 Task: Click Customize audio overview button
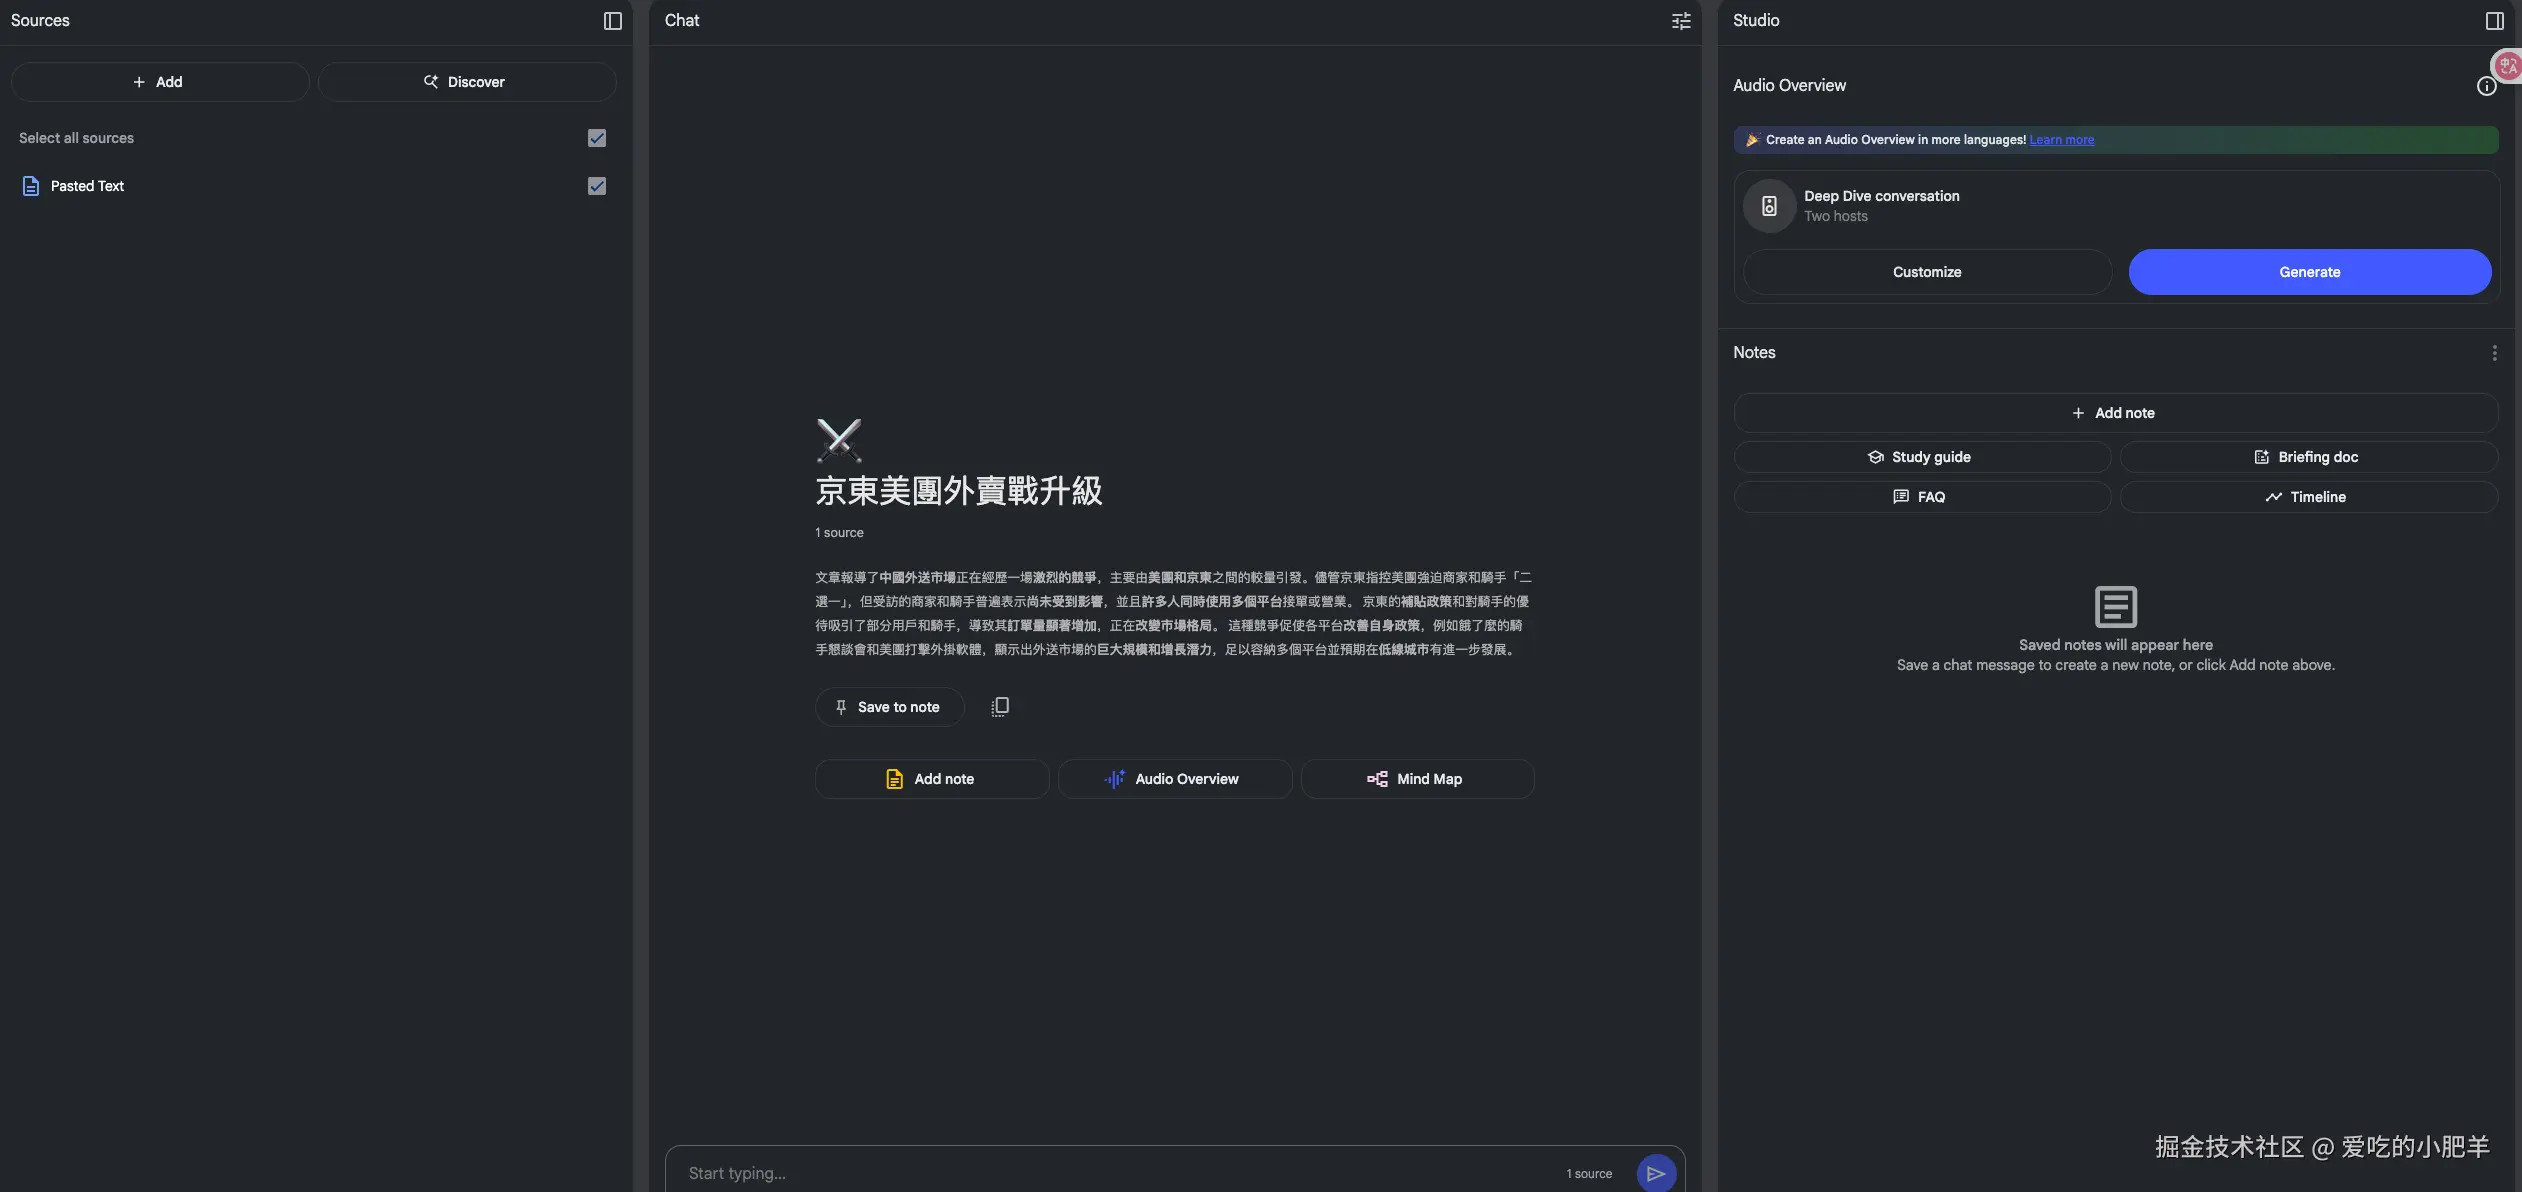pos(1926,272)
